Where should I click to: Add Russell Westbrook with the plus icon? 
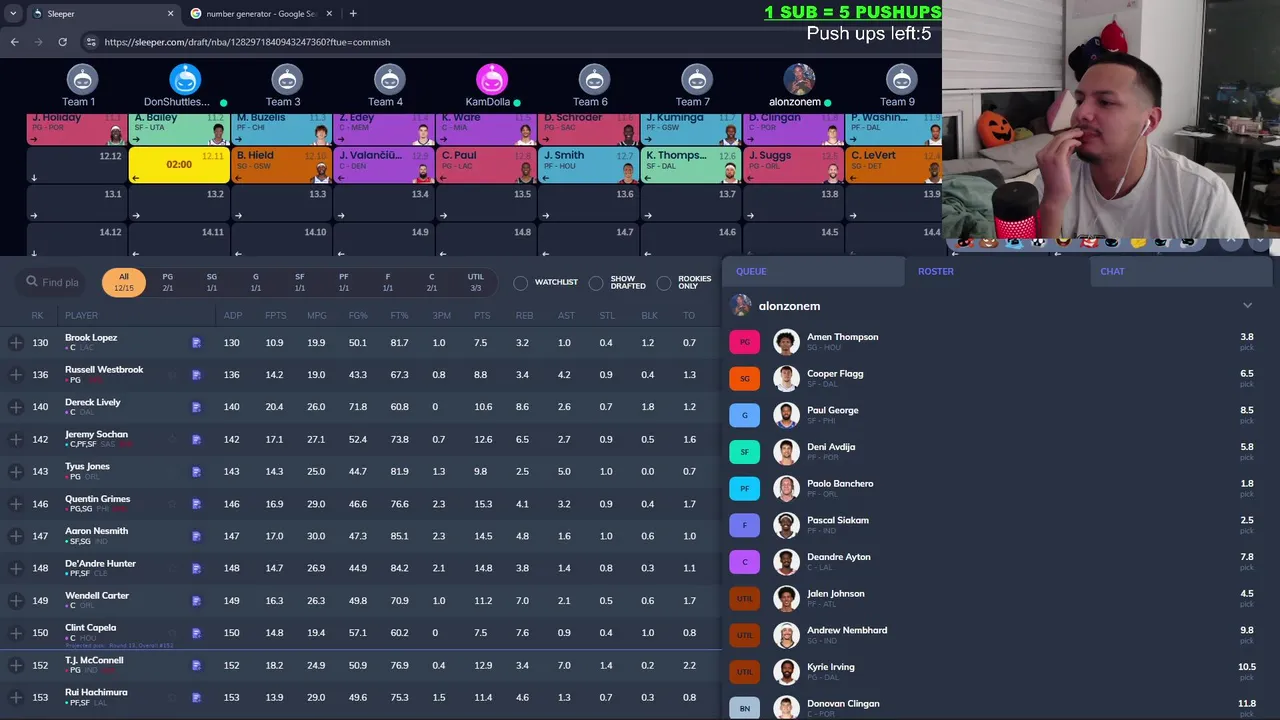[15, 375]
